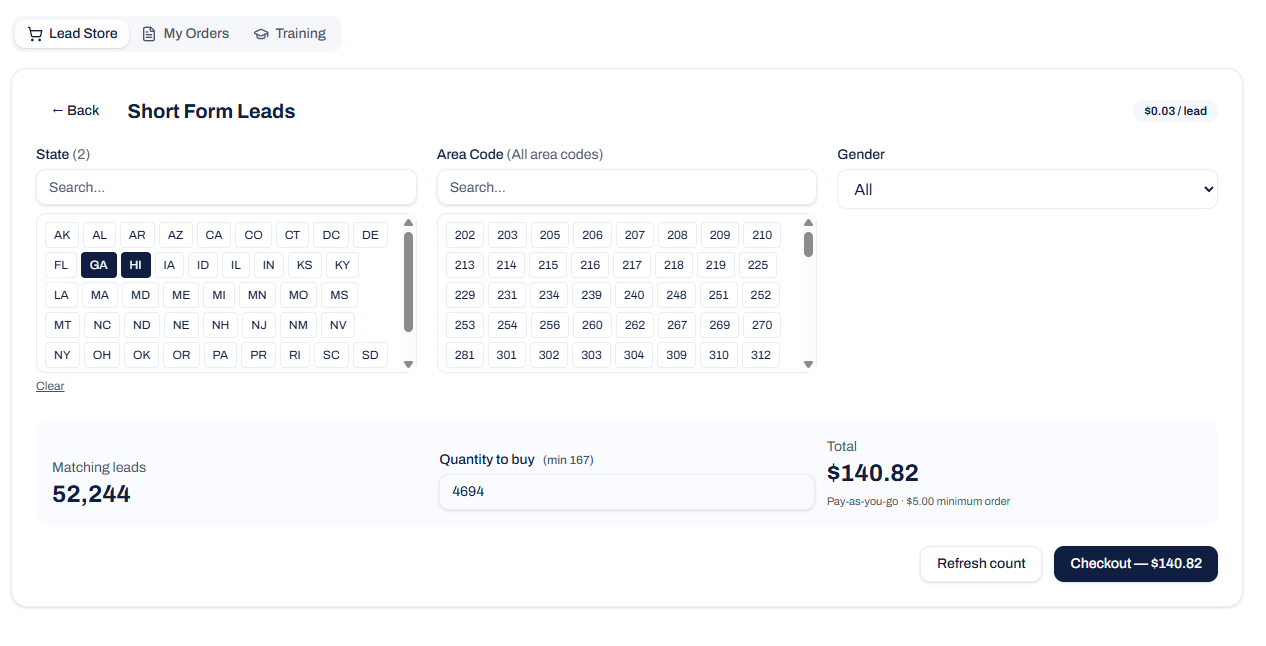Select the CA state chip
This screenshot has height=646, width=1266.
[x=214, y=235]
